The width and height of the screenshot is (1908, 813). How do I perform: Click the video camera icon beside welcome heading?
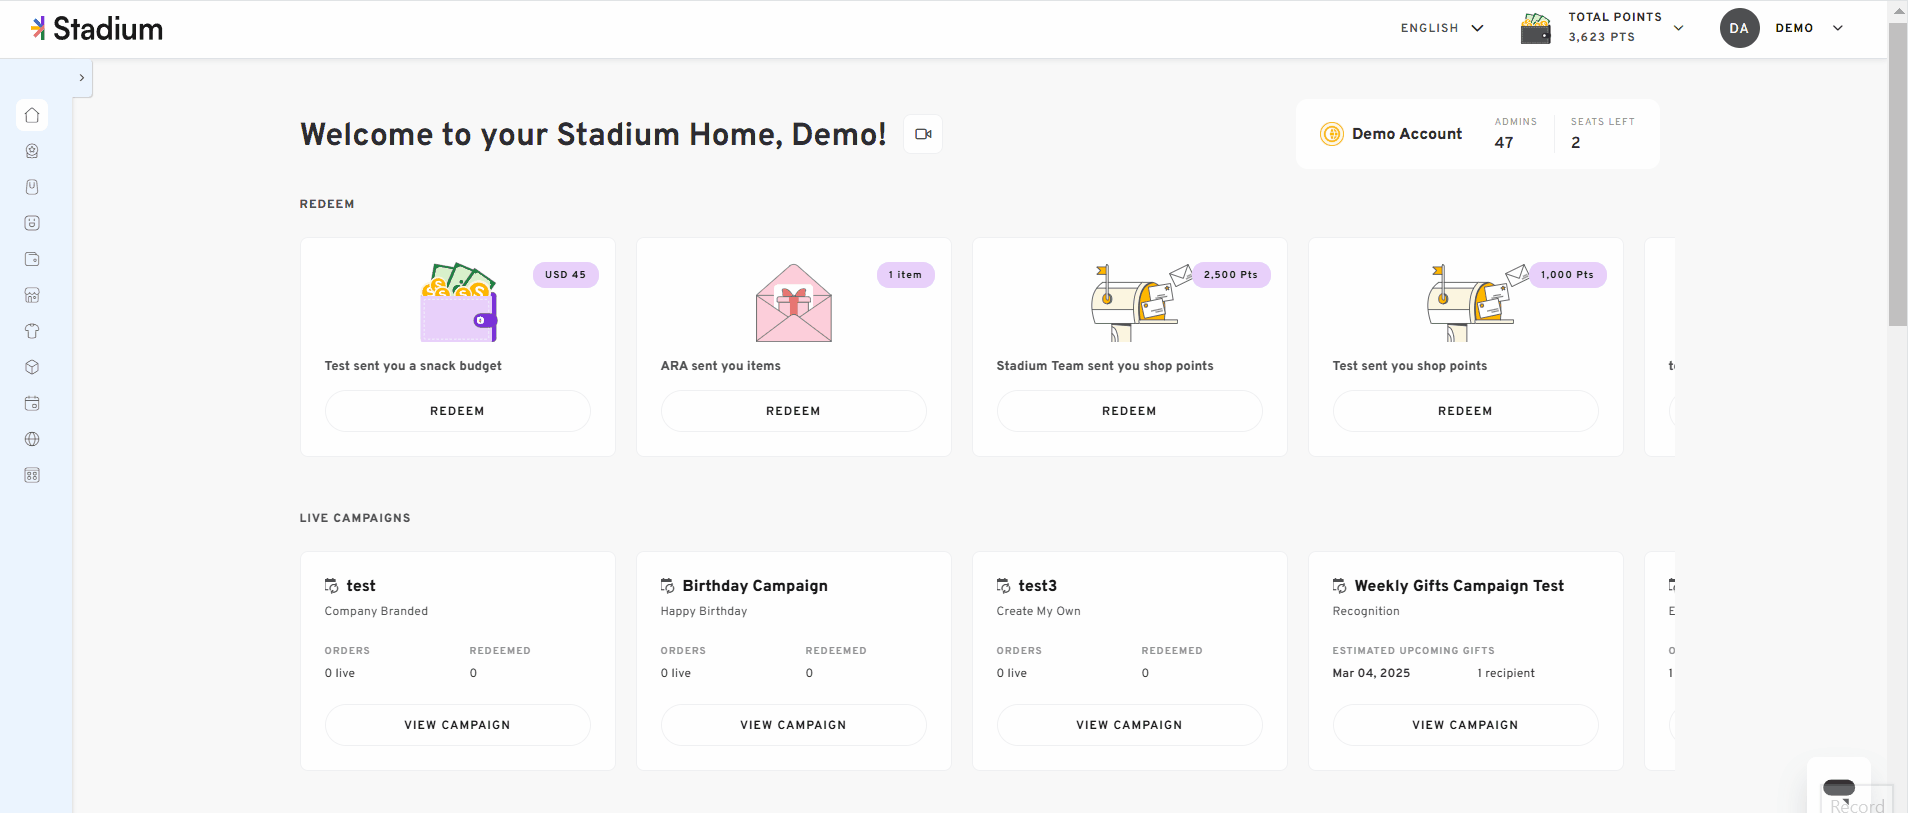(x=923, y=134)
